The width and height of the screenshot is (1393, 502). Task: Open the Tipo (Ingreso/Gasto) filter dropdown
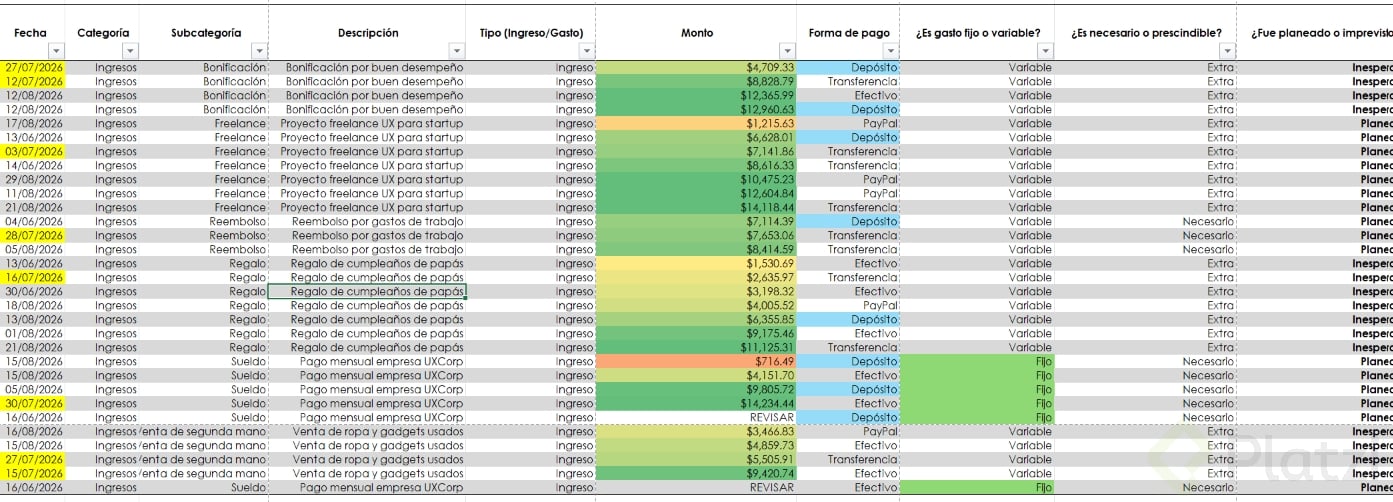[586, 51]
